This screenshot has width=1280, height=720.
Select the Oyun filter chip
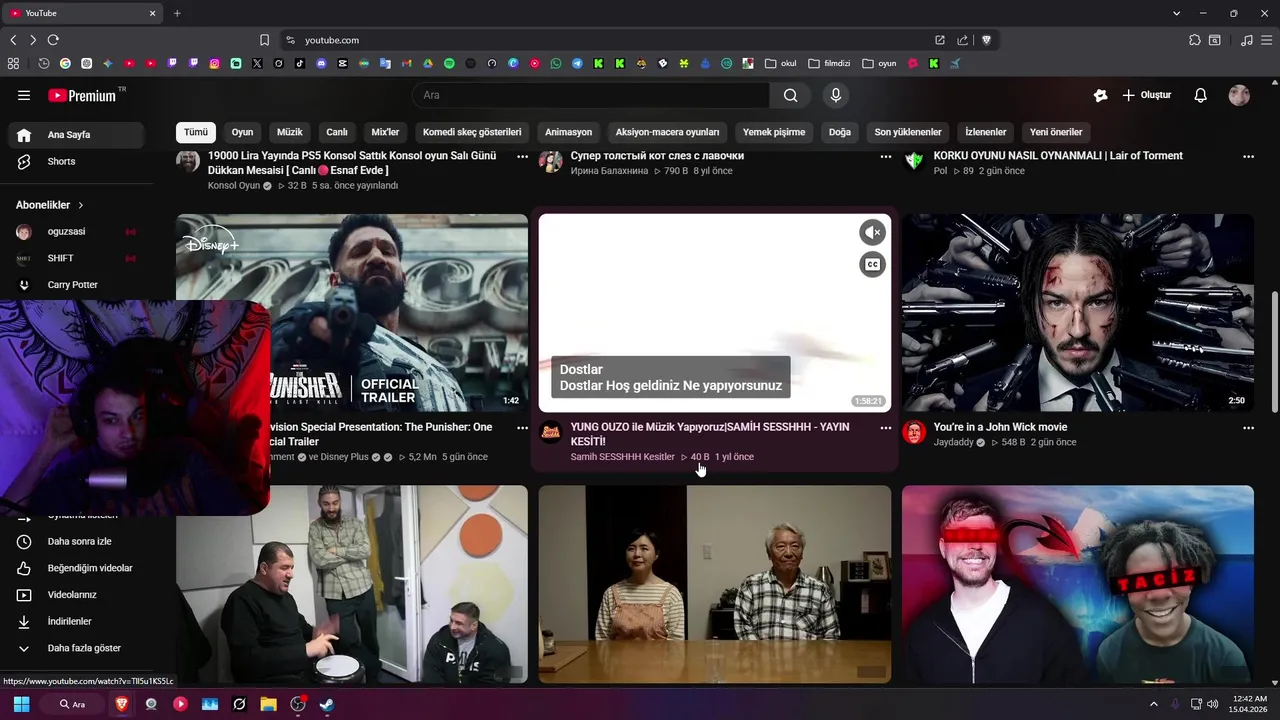tap(242, 132)
